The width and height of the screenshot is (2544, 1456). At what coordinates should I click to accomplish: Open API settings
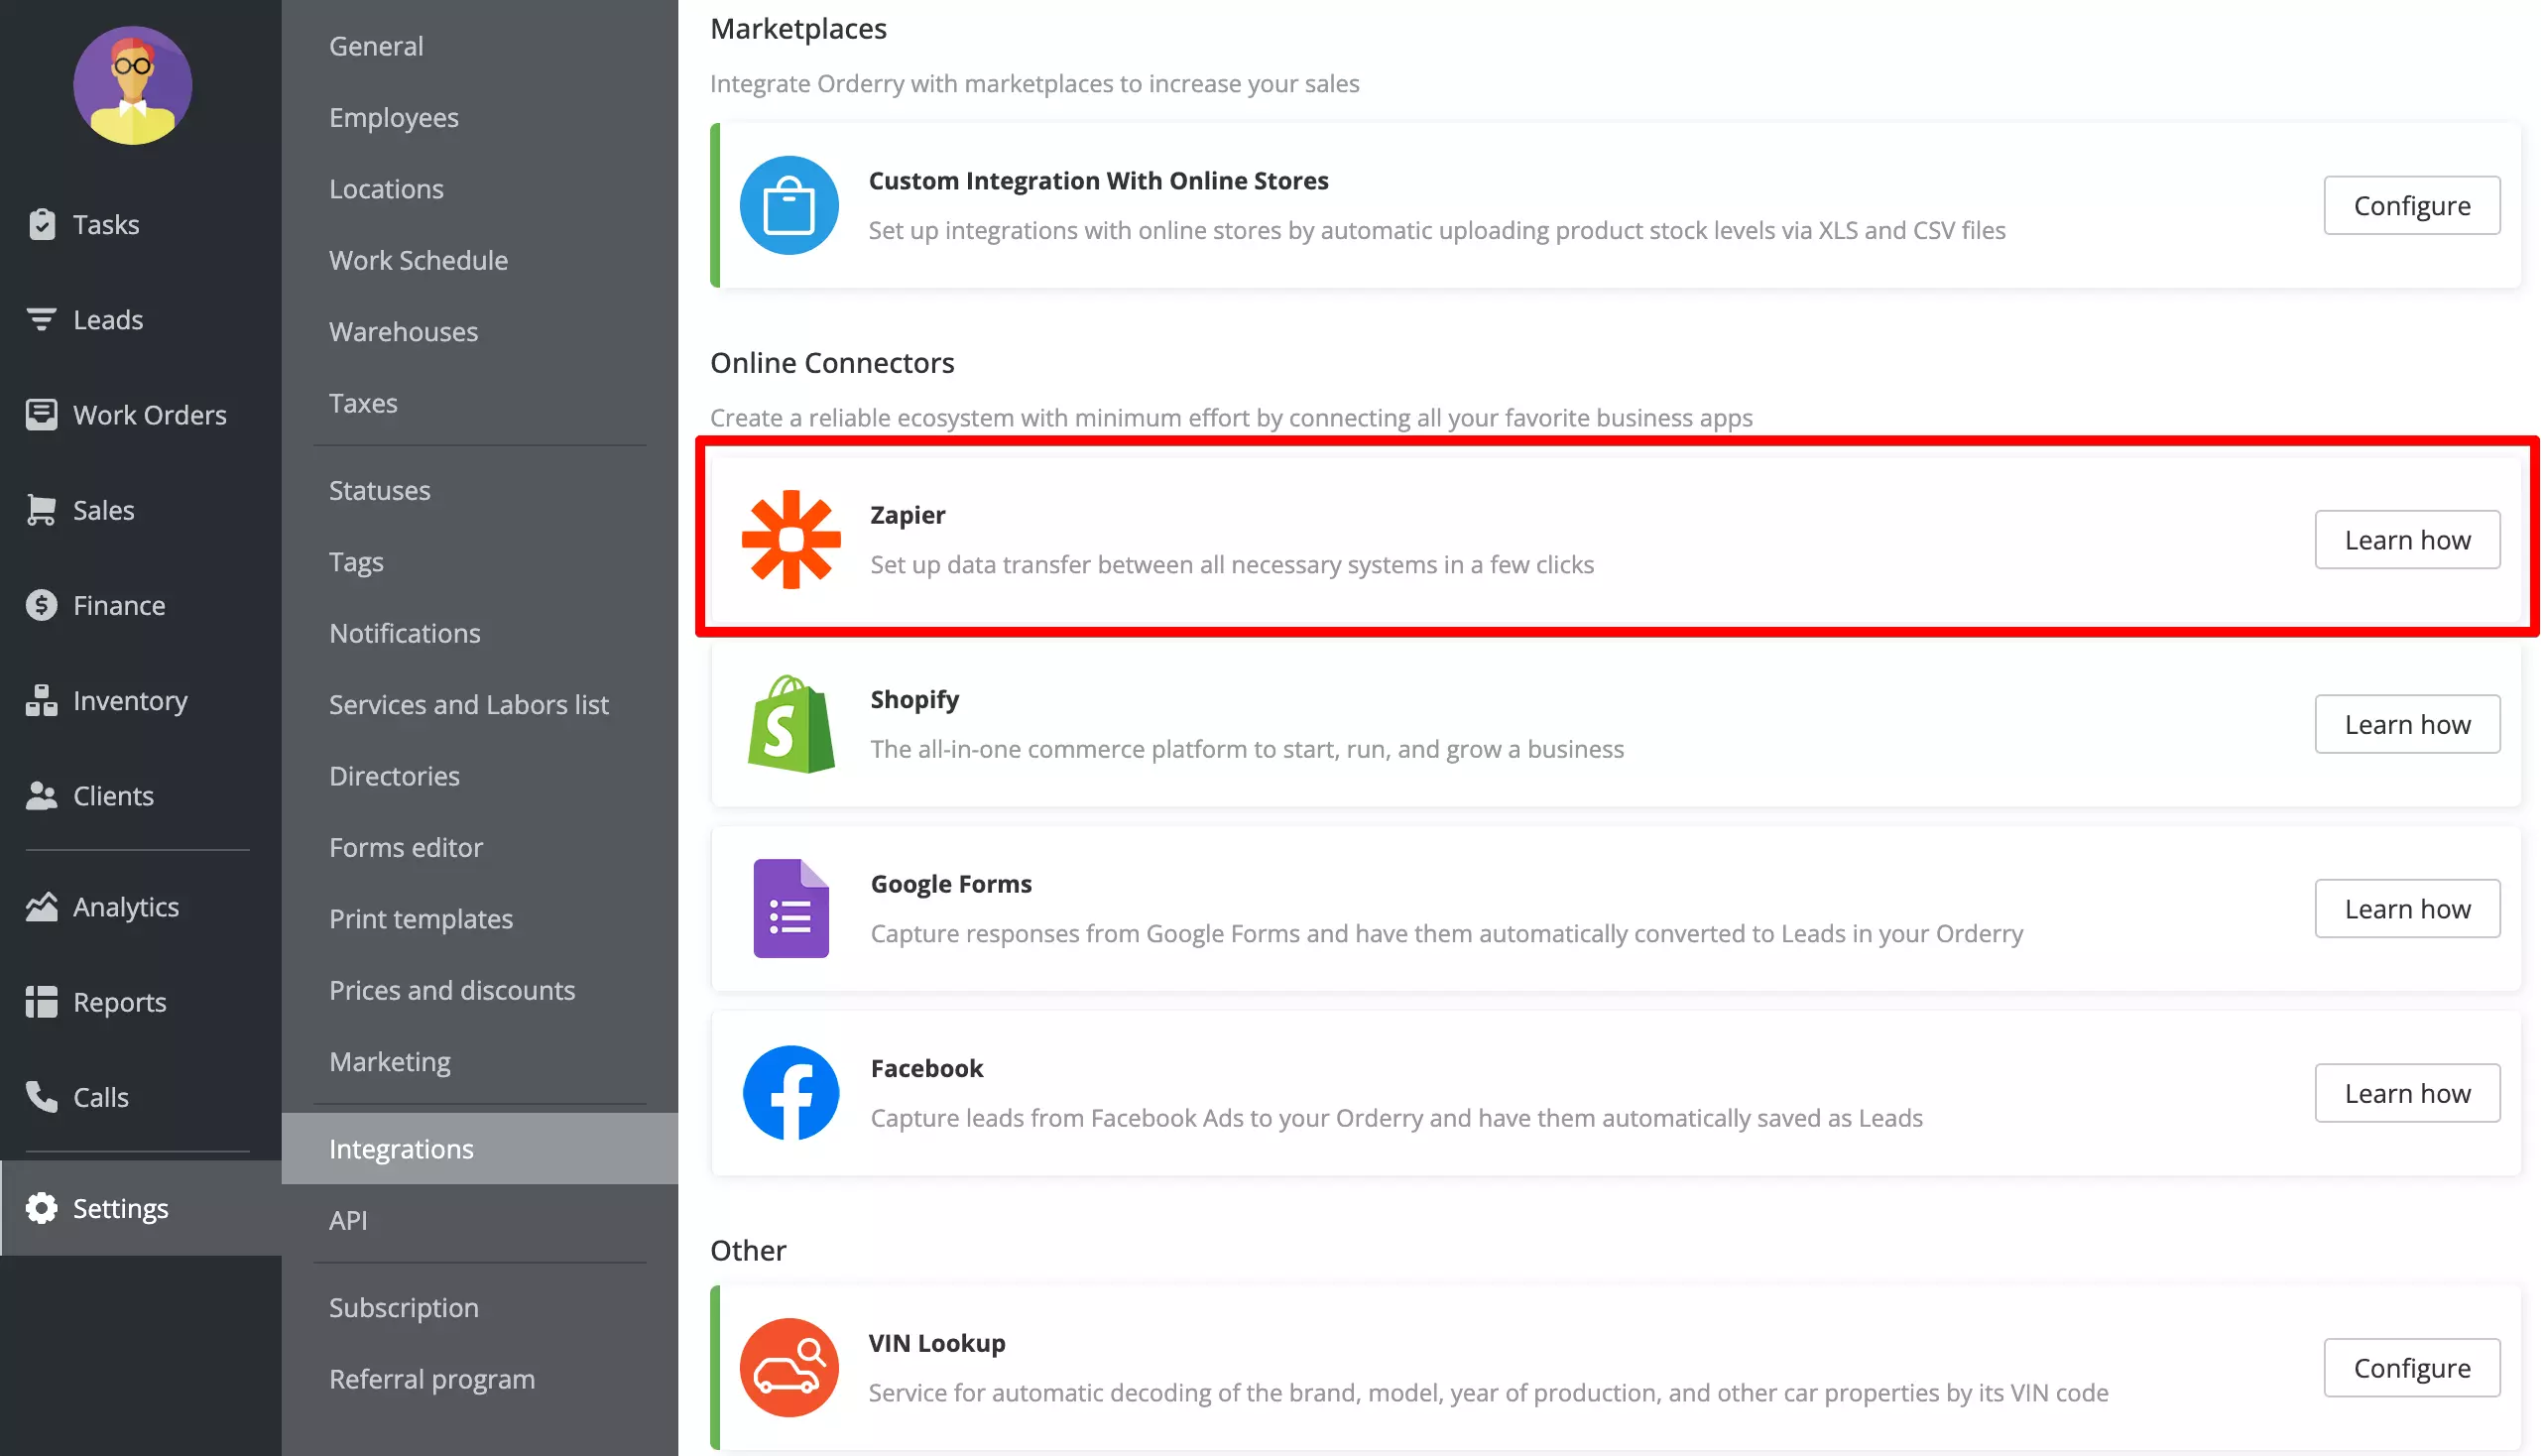coord(480,1220)
